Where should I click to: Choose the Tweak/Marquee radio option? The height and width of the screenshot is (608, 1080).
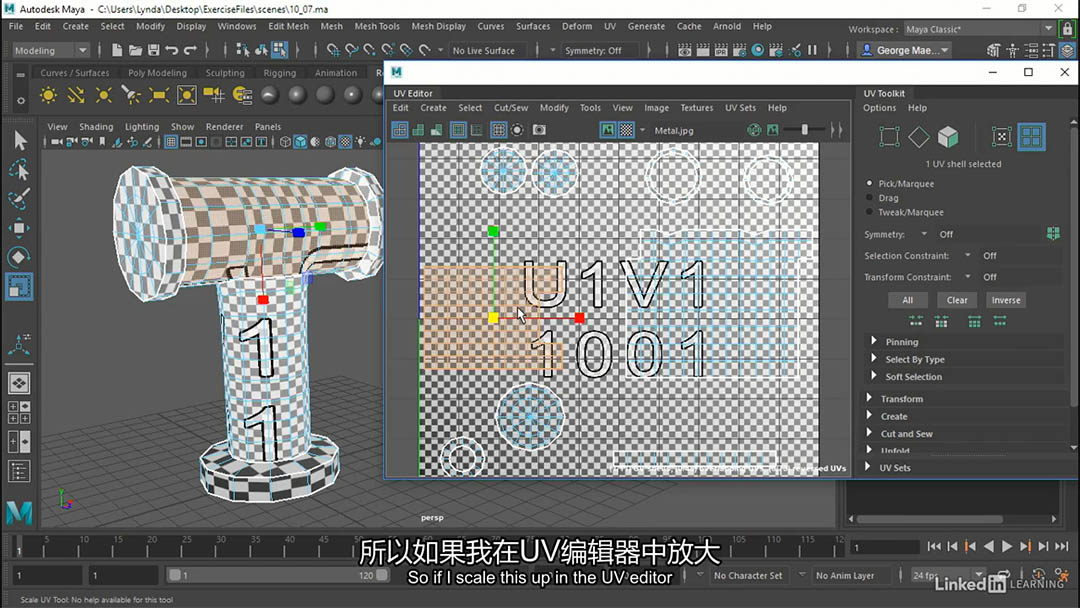tap(870, 212)
